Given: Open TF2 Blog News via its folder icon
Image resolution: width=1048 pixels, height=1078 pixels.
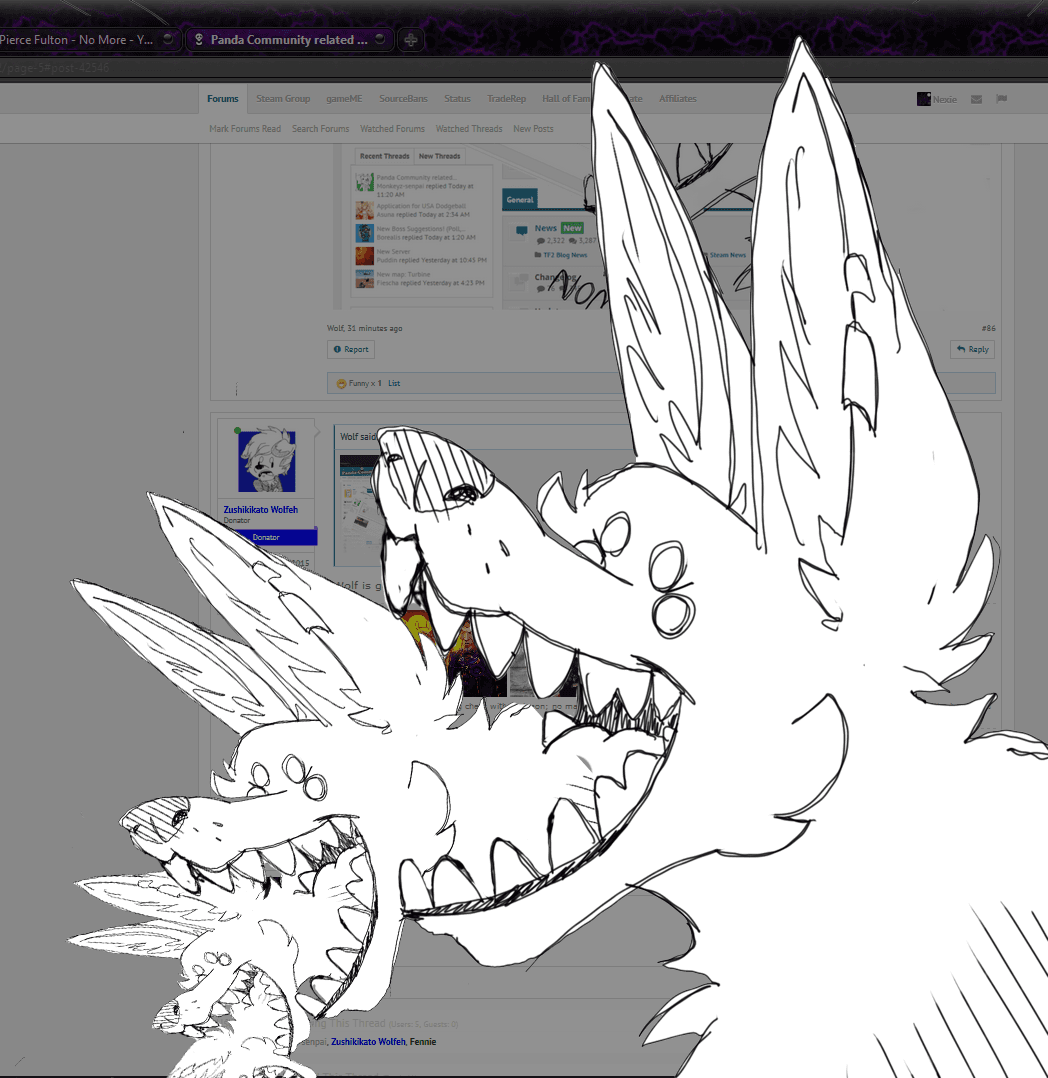Looking at the screenshot, I should coord(537,254).
